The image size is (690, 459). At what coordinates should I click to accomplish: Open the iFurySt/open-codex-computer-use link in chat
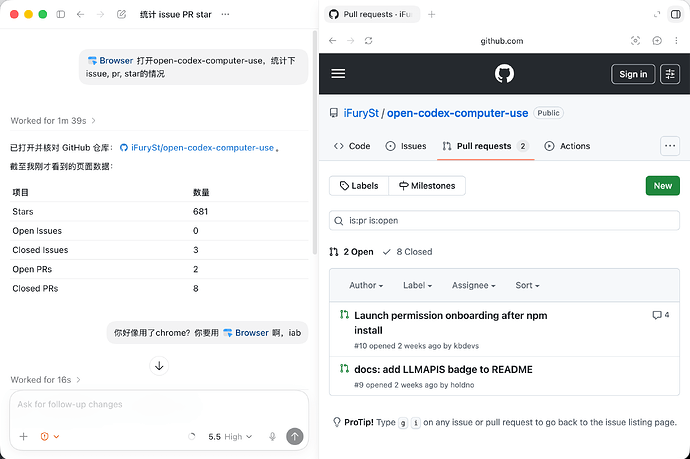pyautogui.click(x=198, y=148)
